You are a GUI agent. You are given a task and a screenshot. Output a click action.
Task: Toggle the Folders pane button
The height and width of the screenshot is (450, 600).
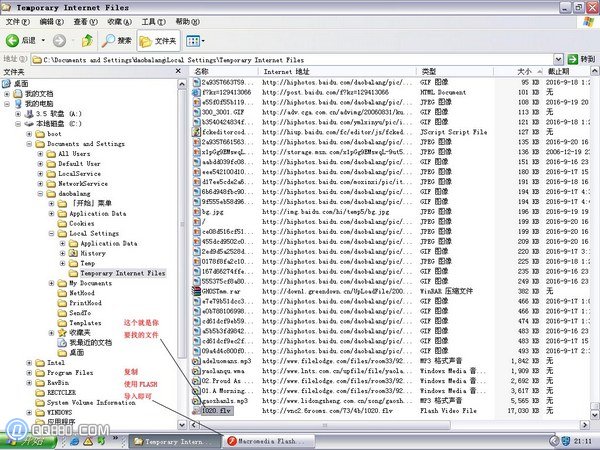[158, 41]
